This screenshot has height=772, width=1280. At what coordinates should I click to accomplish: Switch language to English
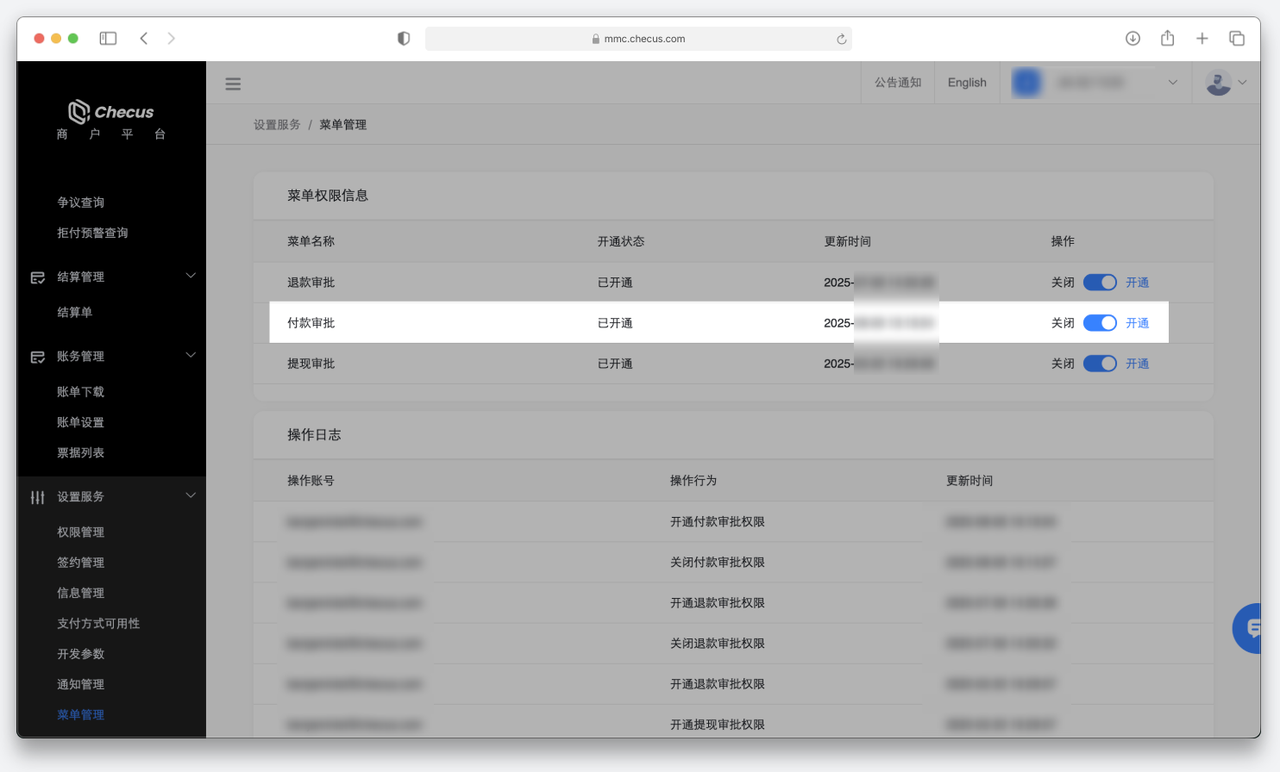[966, 83]
